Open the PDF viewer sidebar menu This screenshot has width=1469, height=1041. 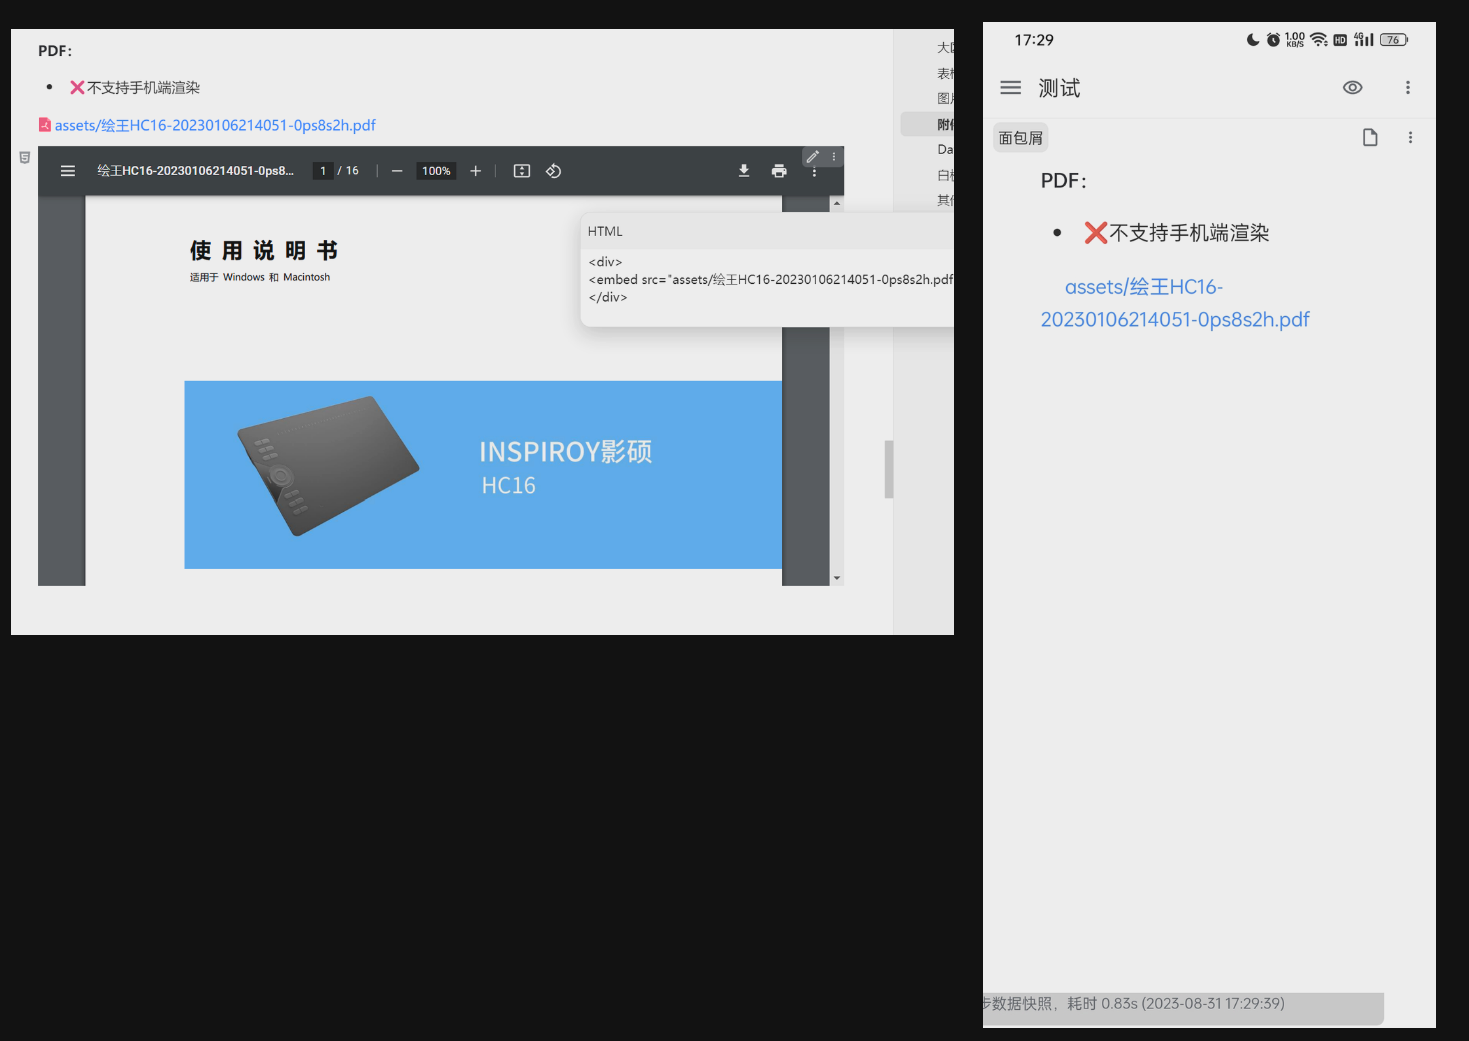[68, 171]
